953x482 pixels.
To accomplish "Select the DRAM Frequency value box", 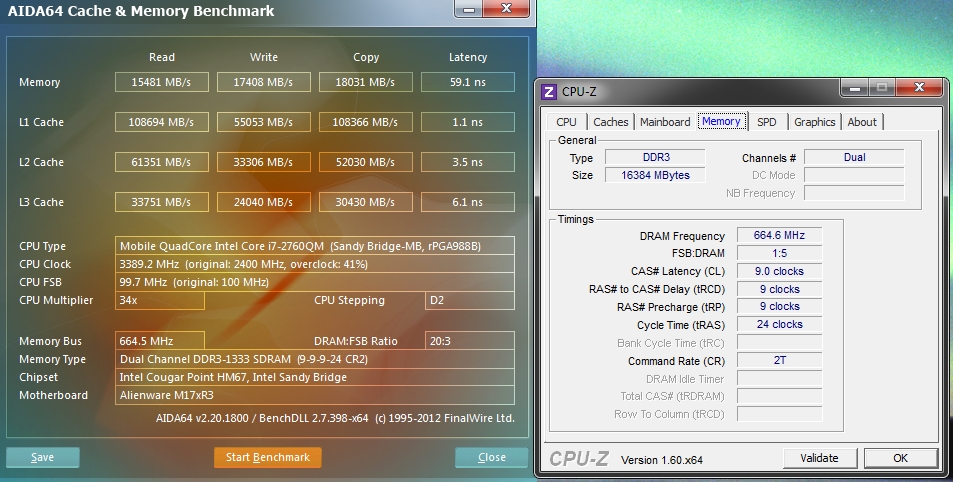I will pyautogui.click(x=779, y=236).
